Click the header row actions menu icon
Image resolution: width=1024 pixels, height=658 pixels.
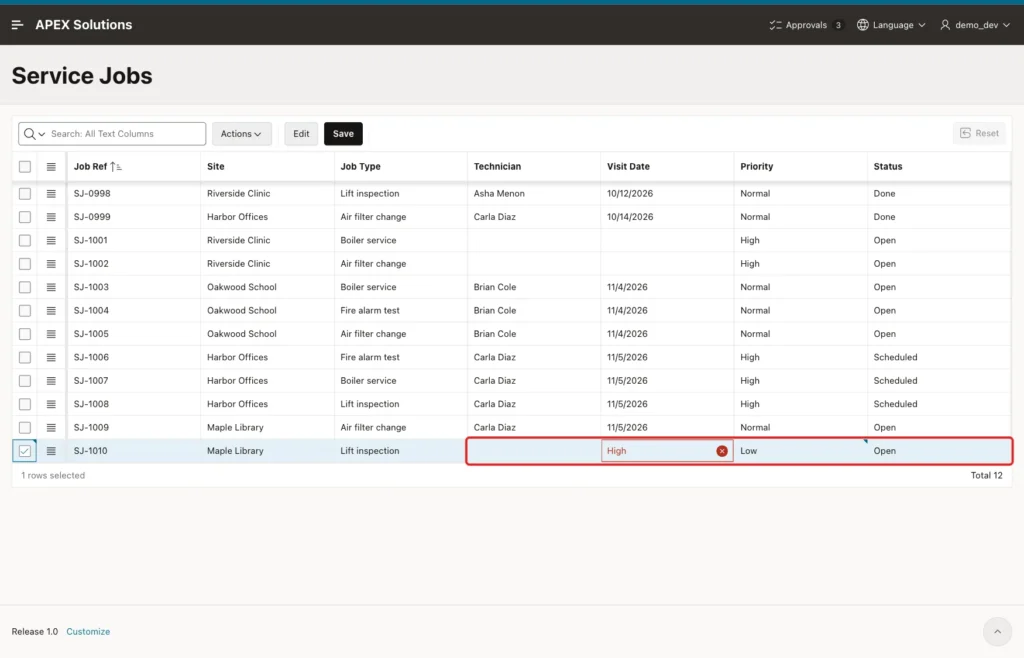click(51, 166)
